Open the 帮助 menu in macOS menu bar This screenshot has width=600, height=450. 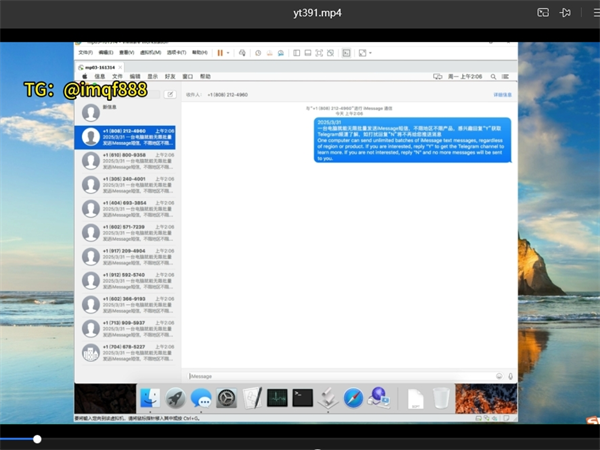pos(205,76)
